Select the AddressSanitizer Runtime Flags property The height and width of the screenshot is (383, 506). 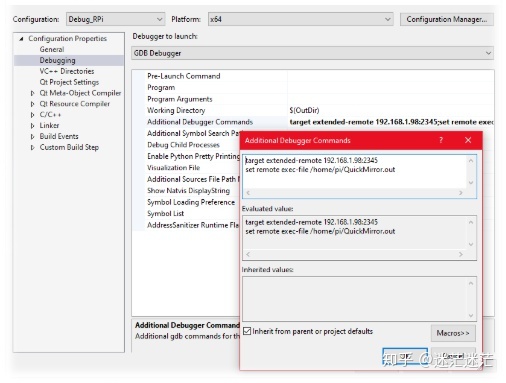click(193, 225)
